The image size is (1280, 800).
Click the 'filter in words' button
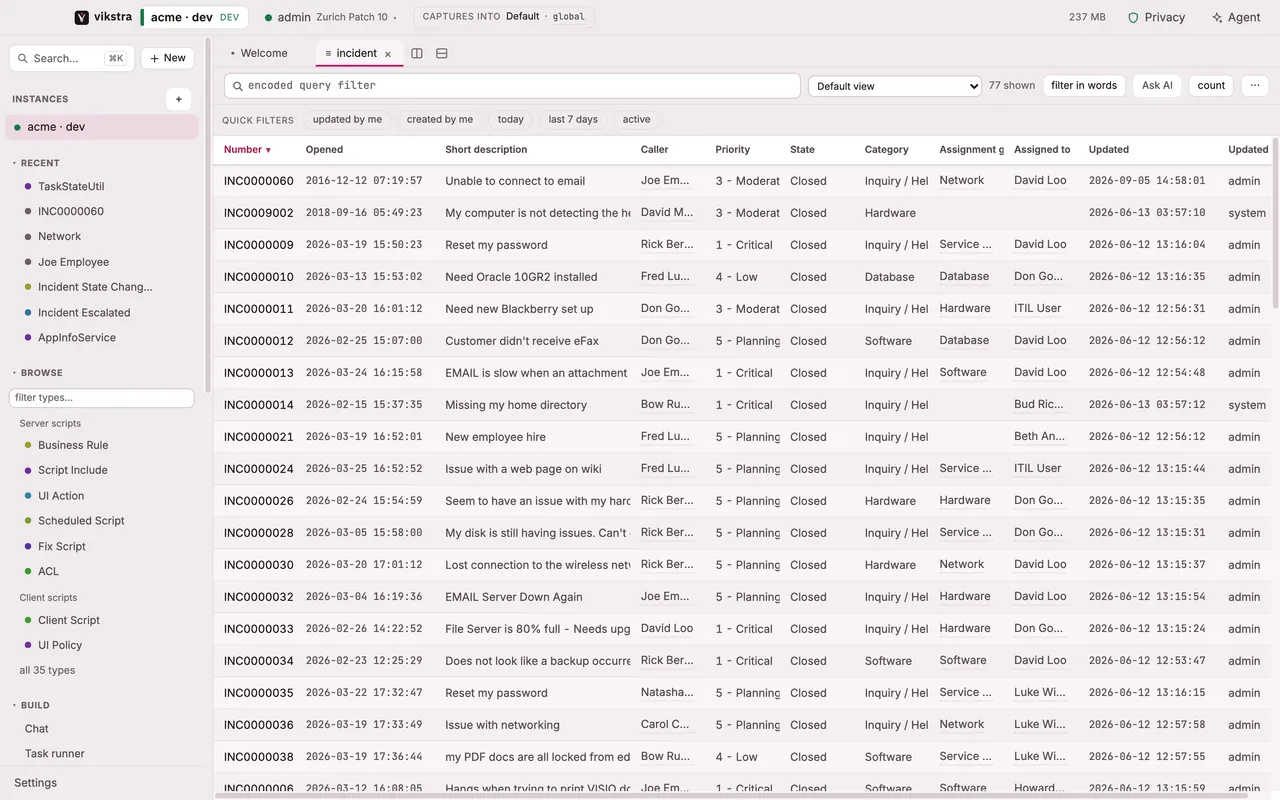click(x=1084, y=86)
